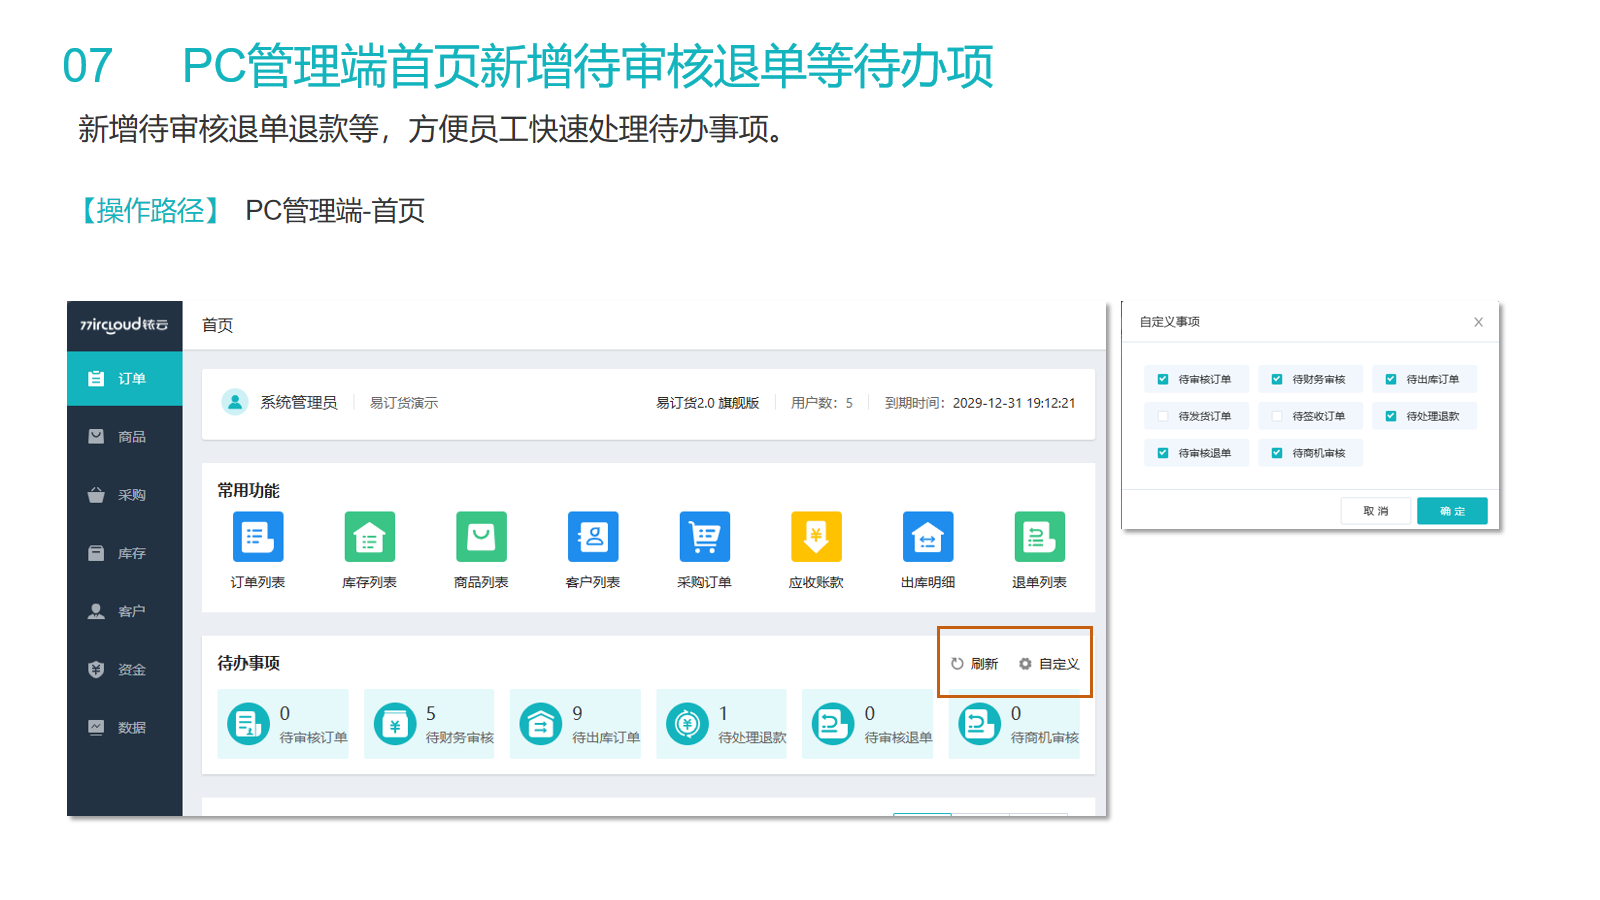
Task: Click the 待审核订单 to-do icon
Action: (x=248, y=724)
